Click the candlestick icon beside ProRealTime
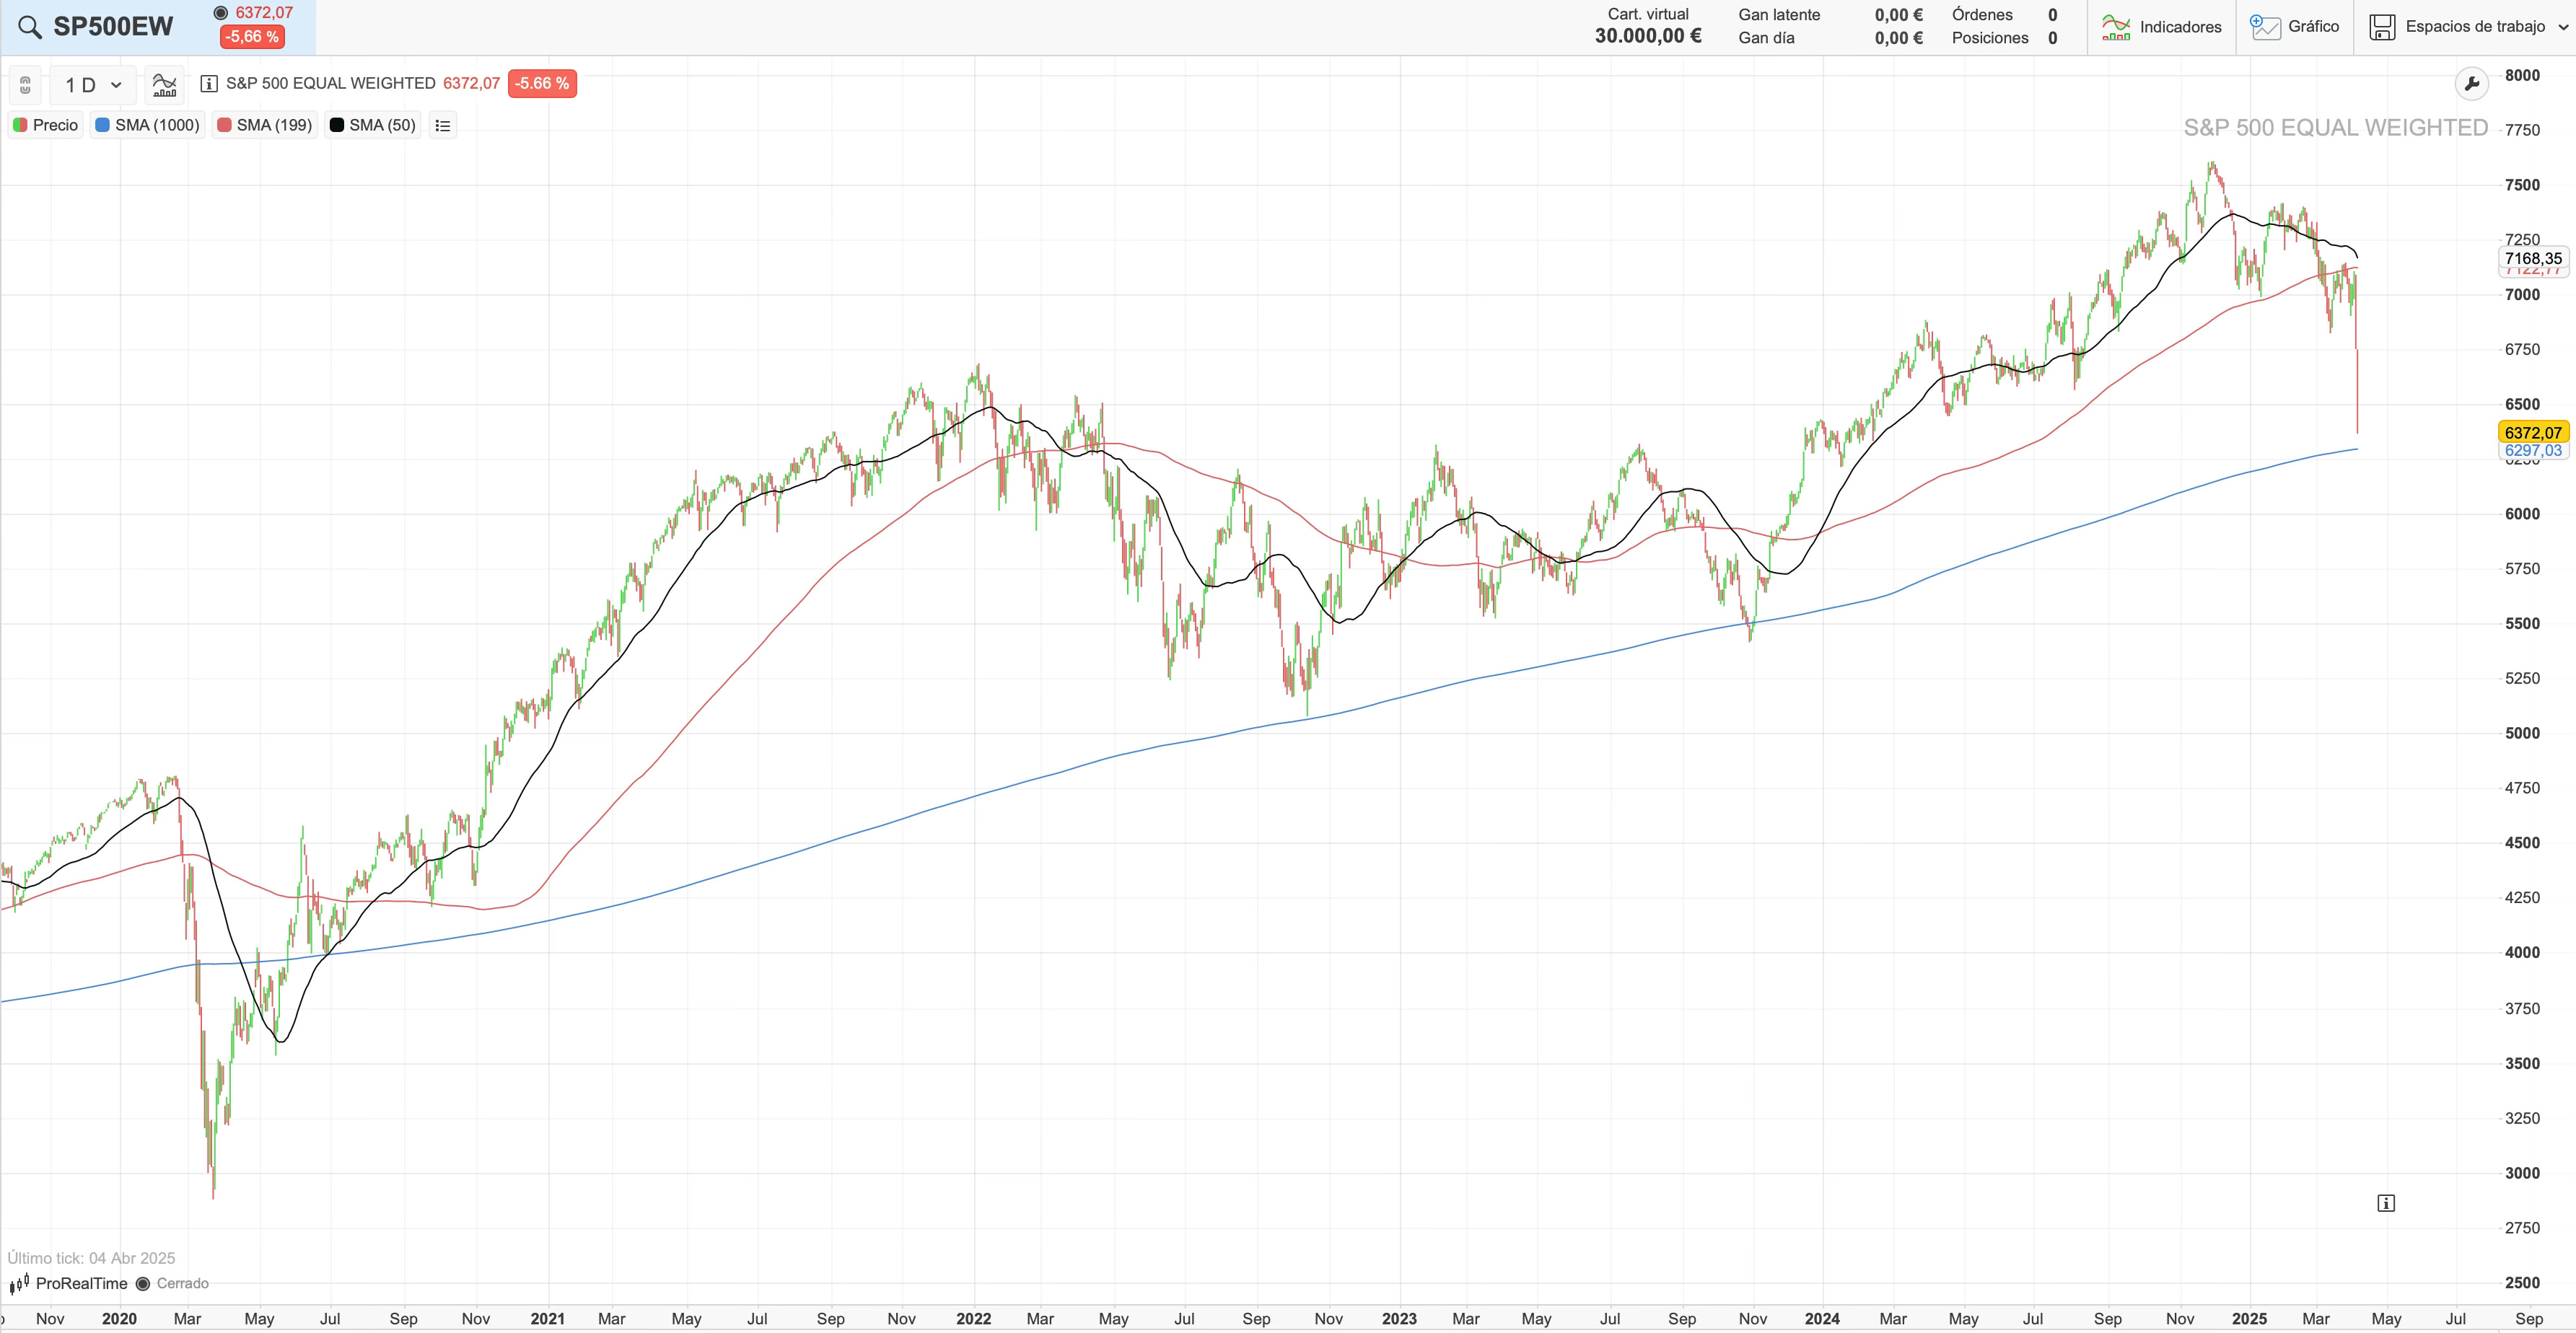This screenshot has width=2576, height=1333. click(x=19, y=1284)
